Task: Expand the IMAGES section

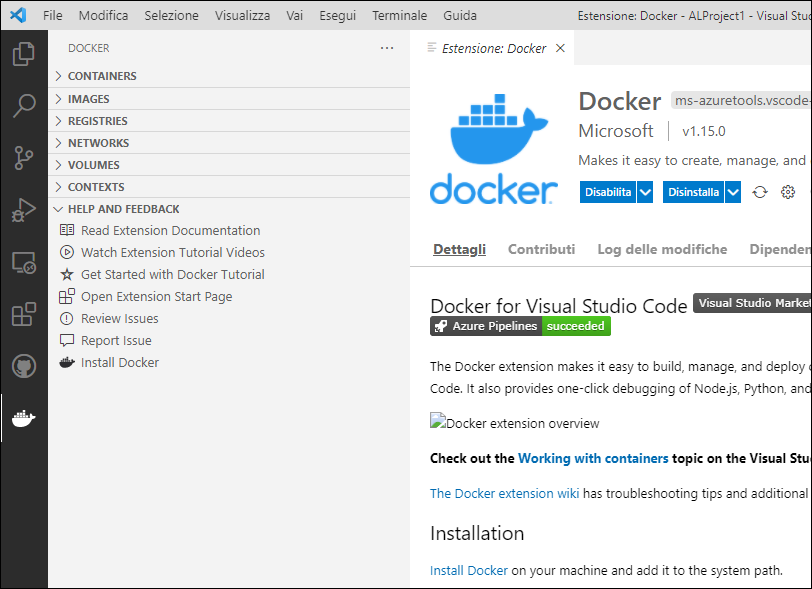Action: (229, 98)
